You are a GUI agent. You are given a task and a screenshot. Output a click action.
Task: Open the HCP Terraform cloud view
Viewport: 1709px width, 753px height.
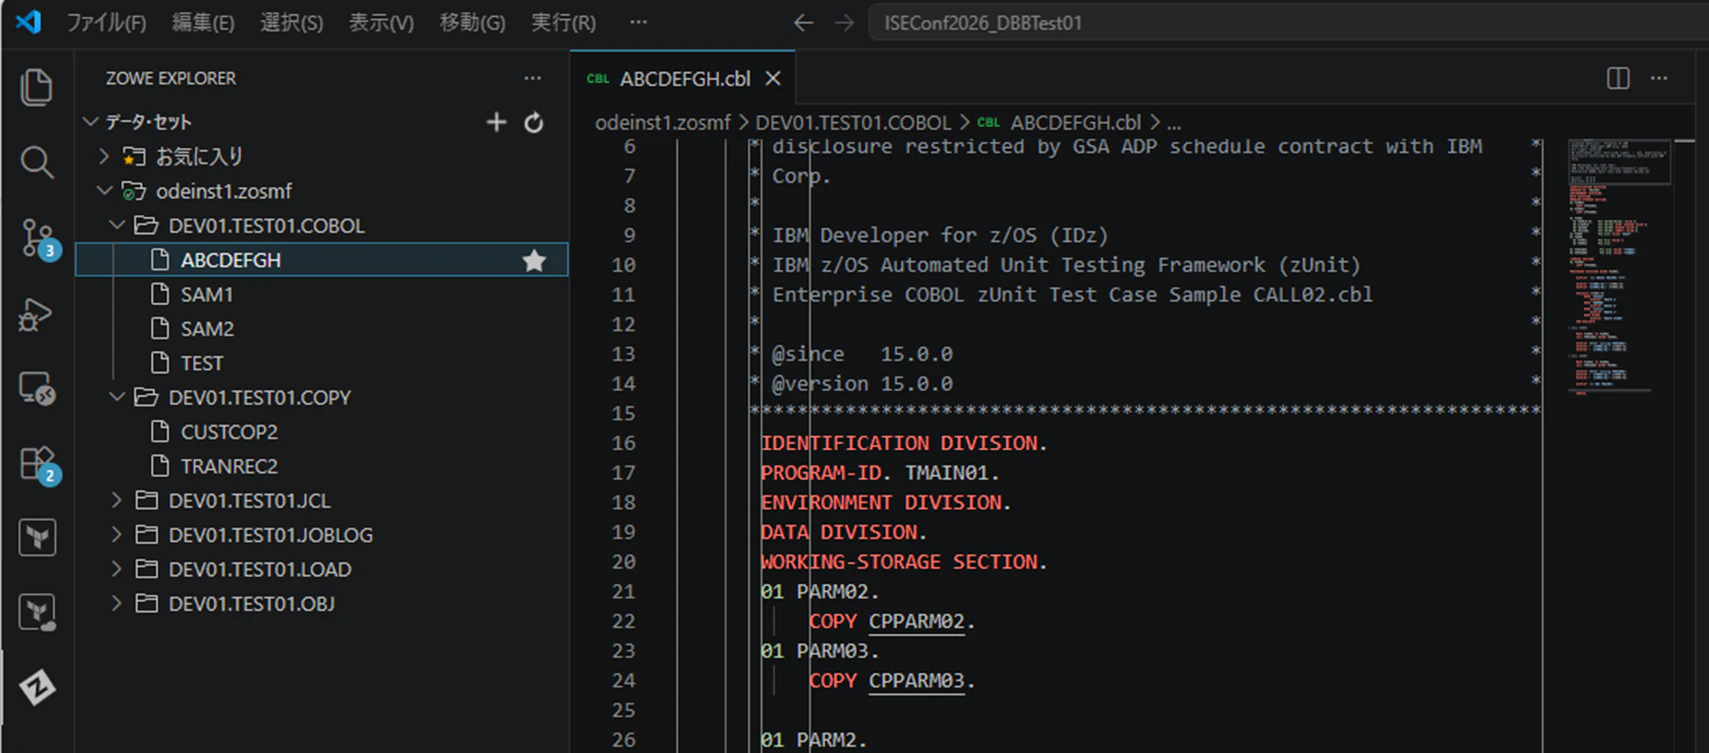[x=37, y=612]
